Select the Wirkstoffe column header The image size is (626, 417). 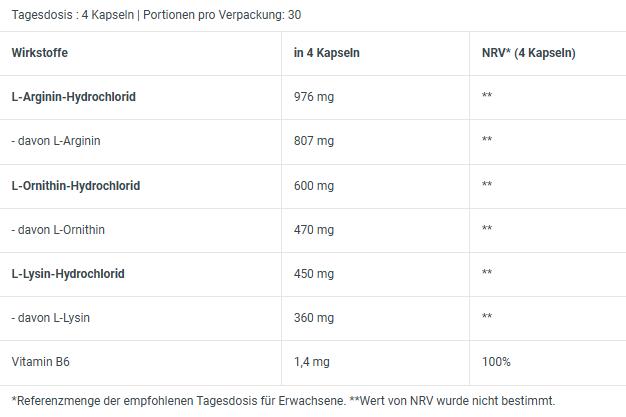[x=40, y=53]
